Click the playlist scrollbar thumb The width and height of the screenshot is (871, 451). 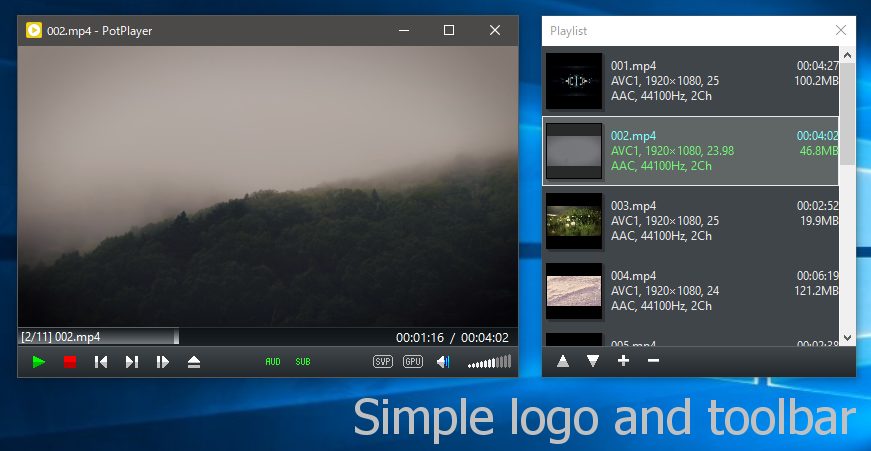click(x=848, y=114)
